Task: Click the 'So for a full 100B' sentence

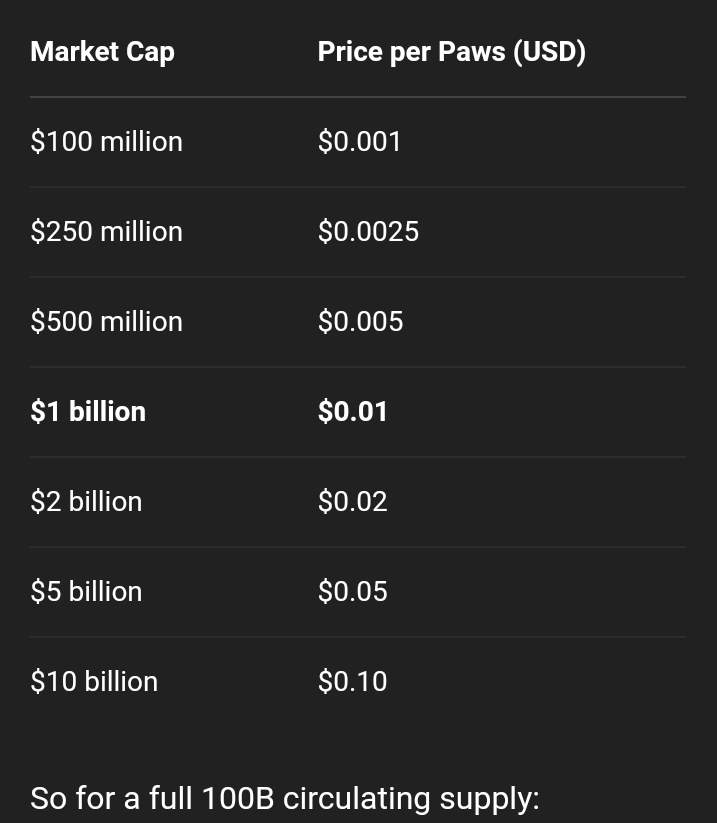Action: pos(285,798)
